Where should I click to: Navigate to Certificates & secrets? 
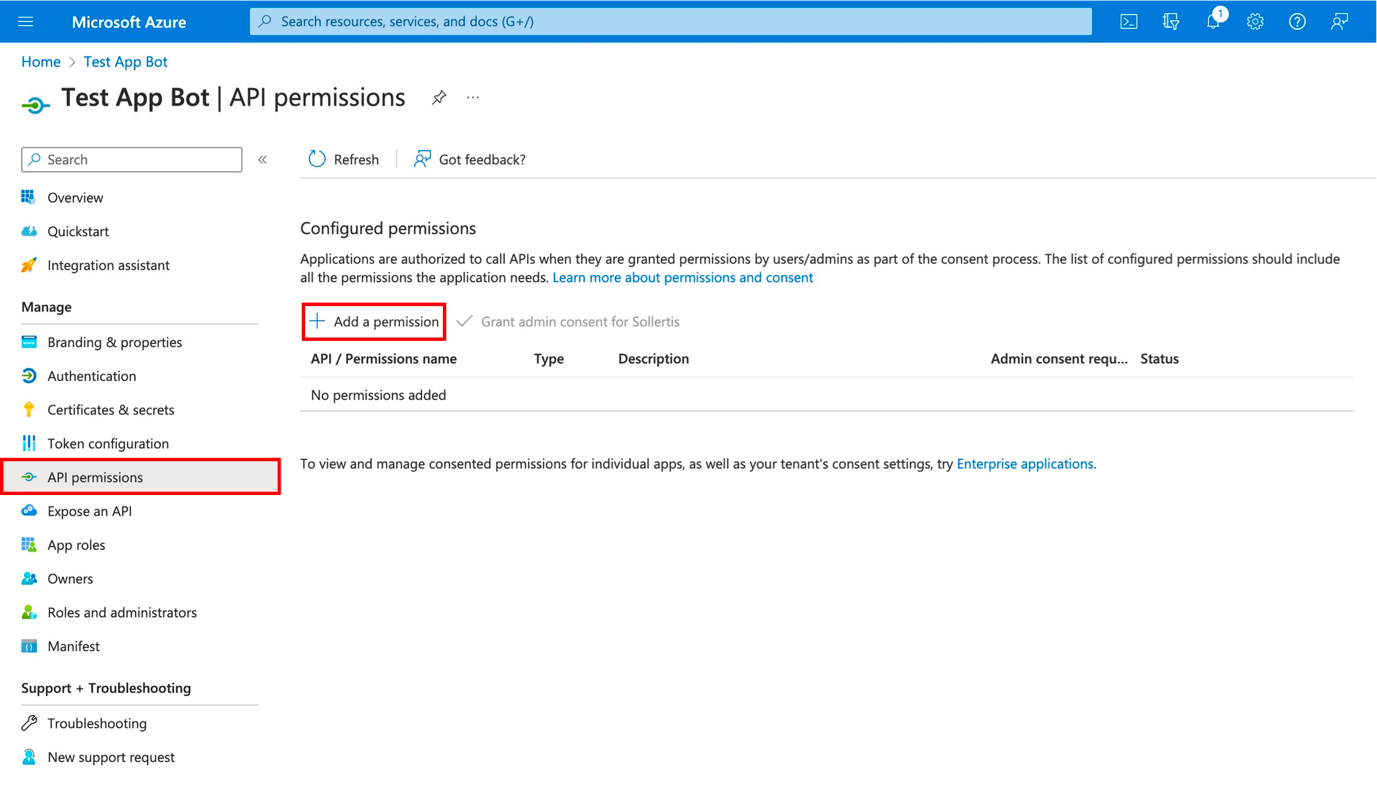tap(111, 410)
